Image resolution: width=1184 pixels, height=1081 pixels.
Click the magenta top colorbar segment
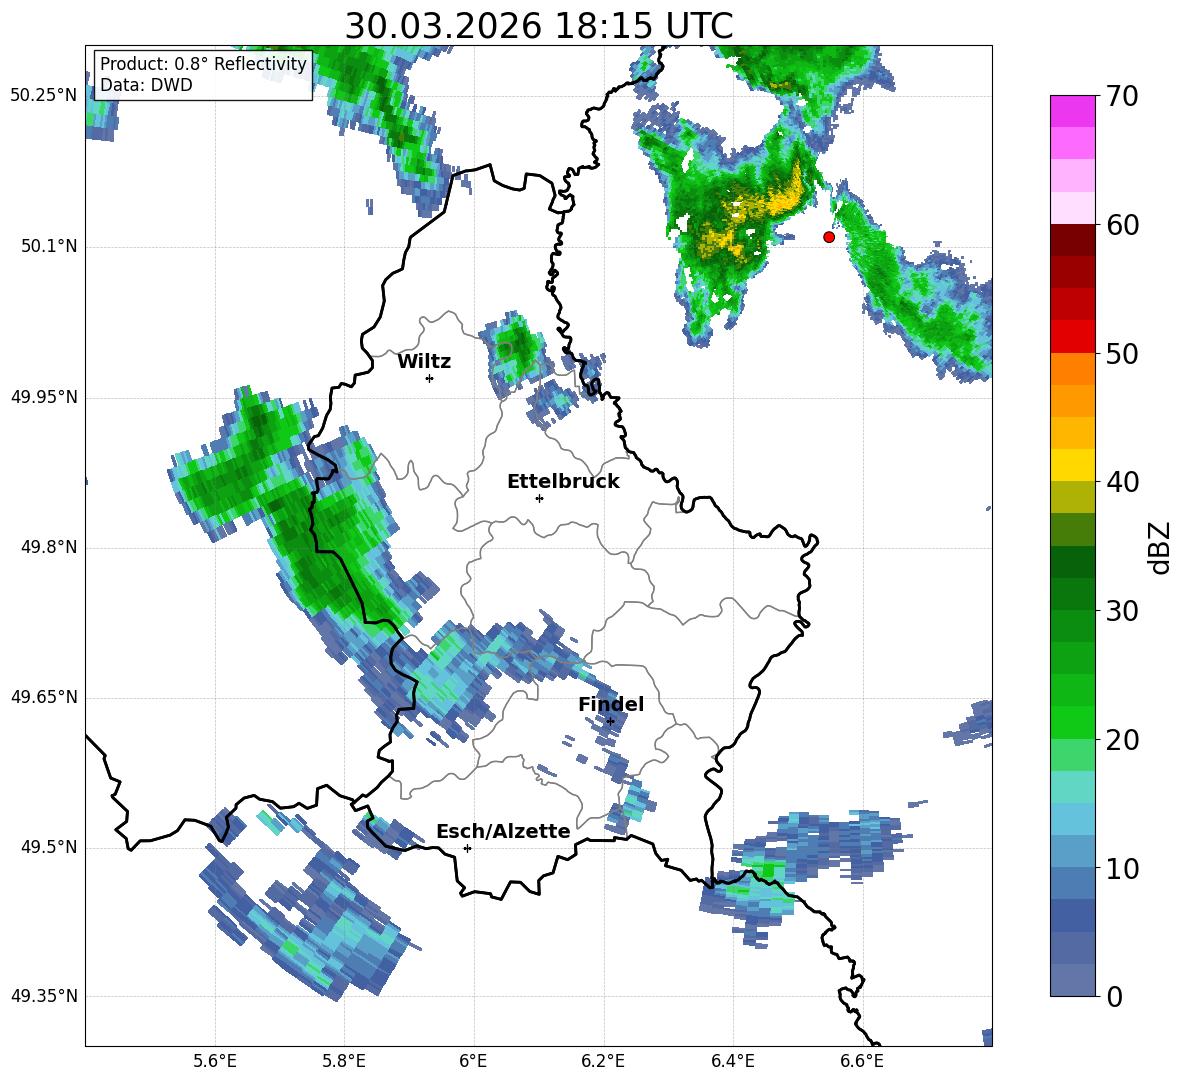(x=1072, y=111)
